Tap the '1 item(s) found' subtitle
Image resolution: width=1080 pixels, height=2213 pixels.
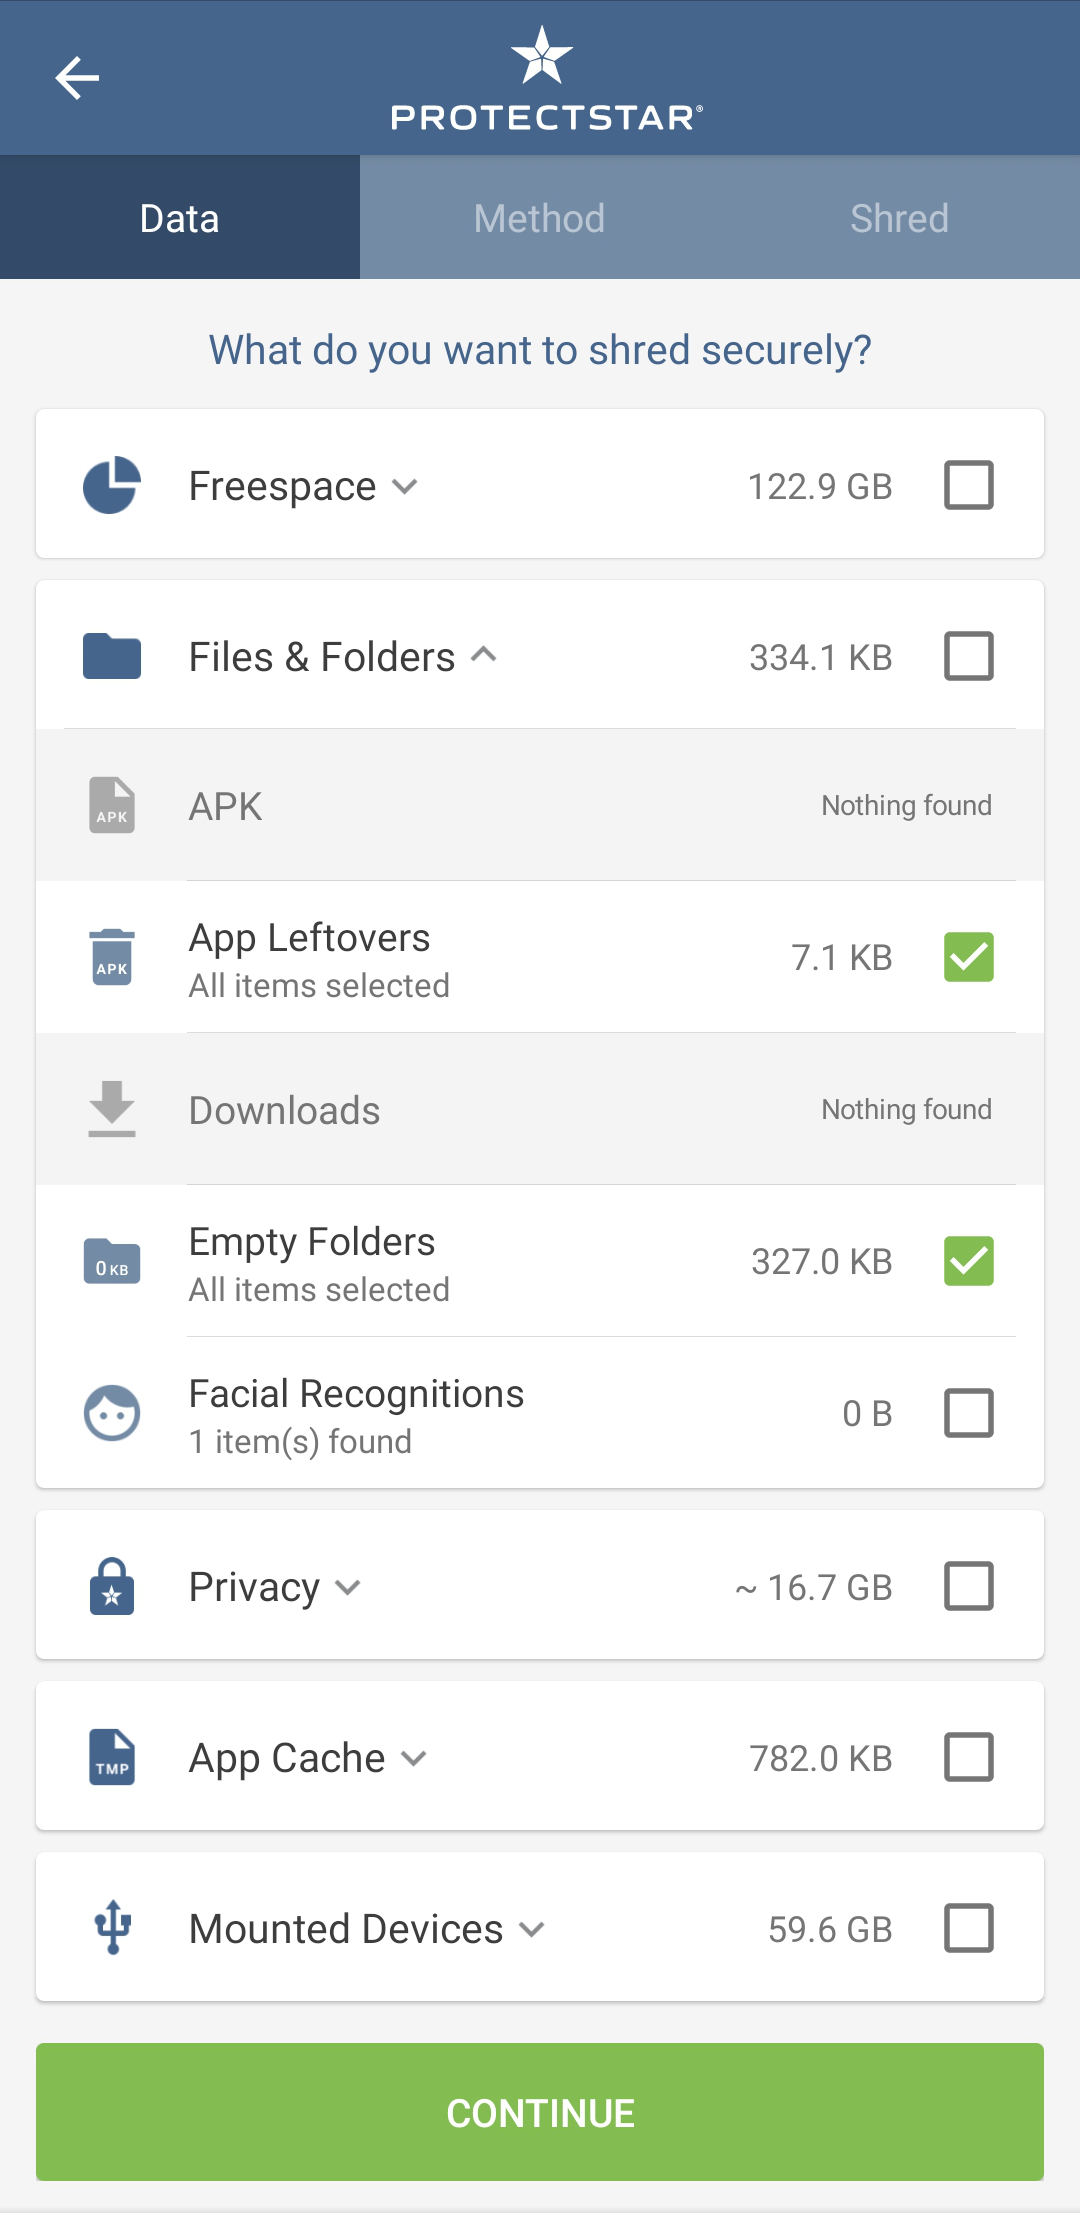pyautogui.click(x=300, y=1442)
